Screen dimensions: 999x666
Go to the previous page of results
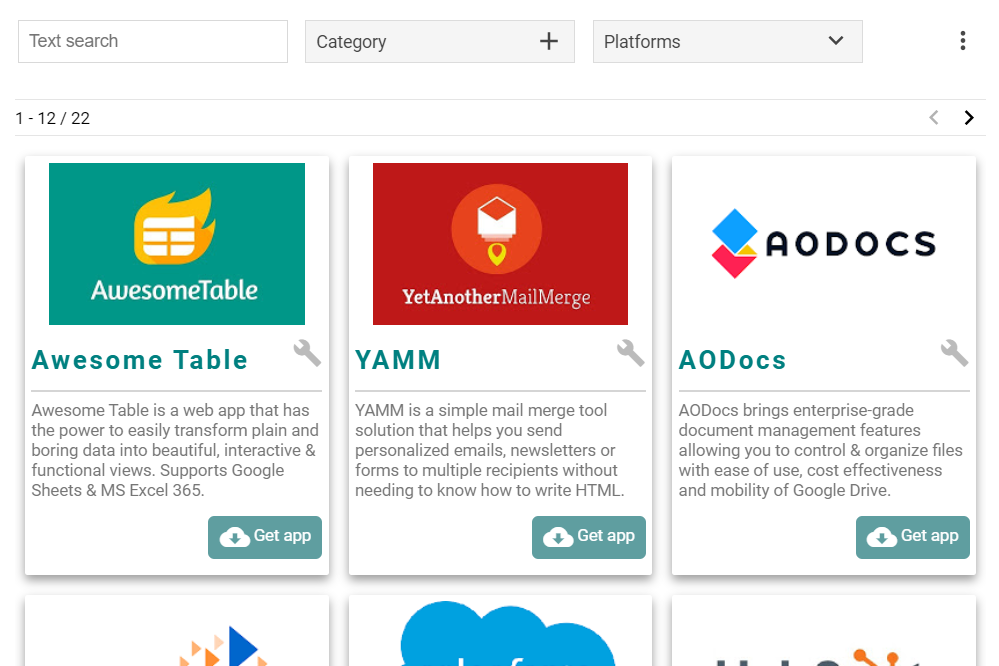(x=934, y=118)
